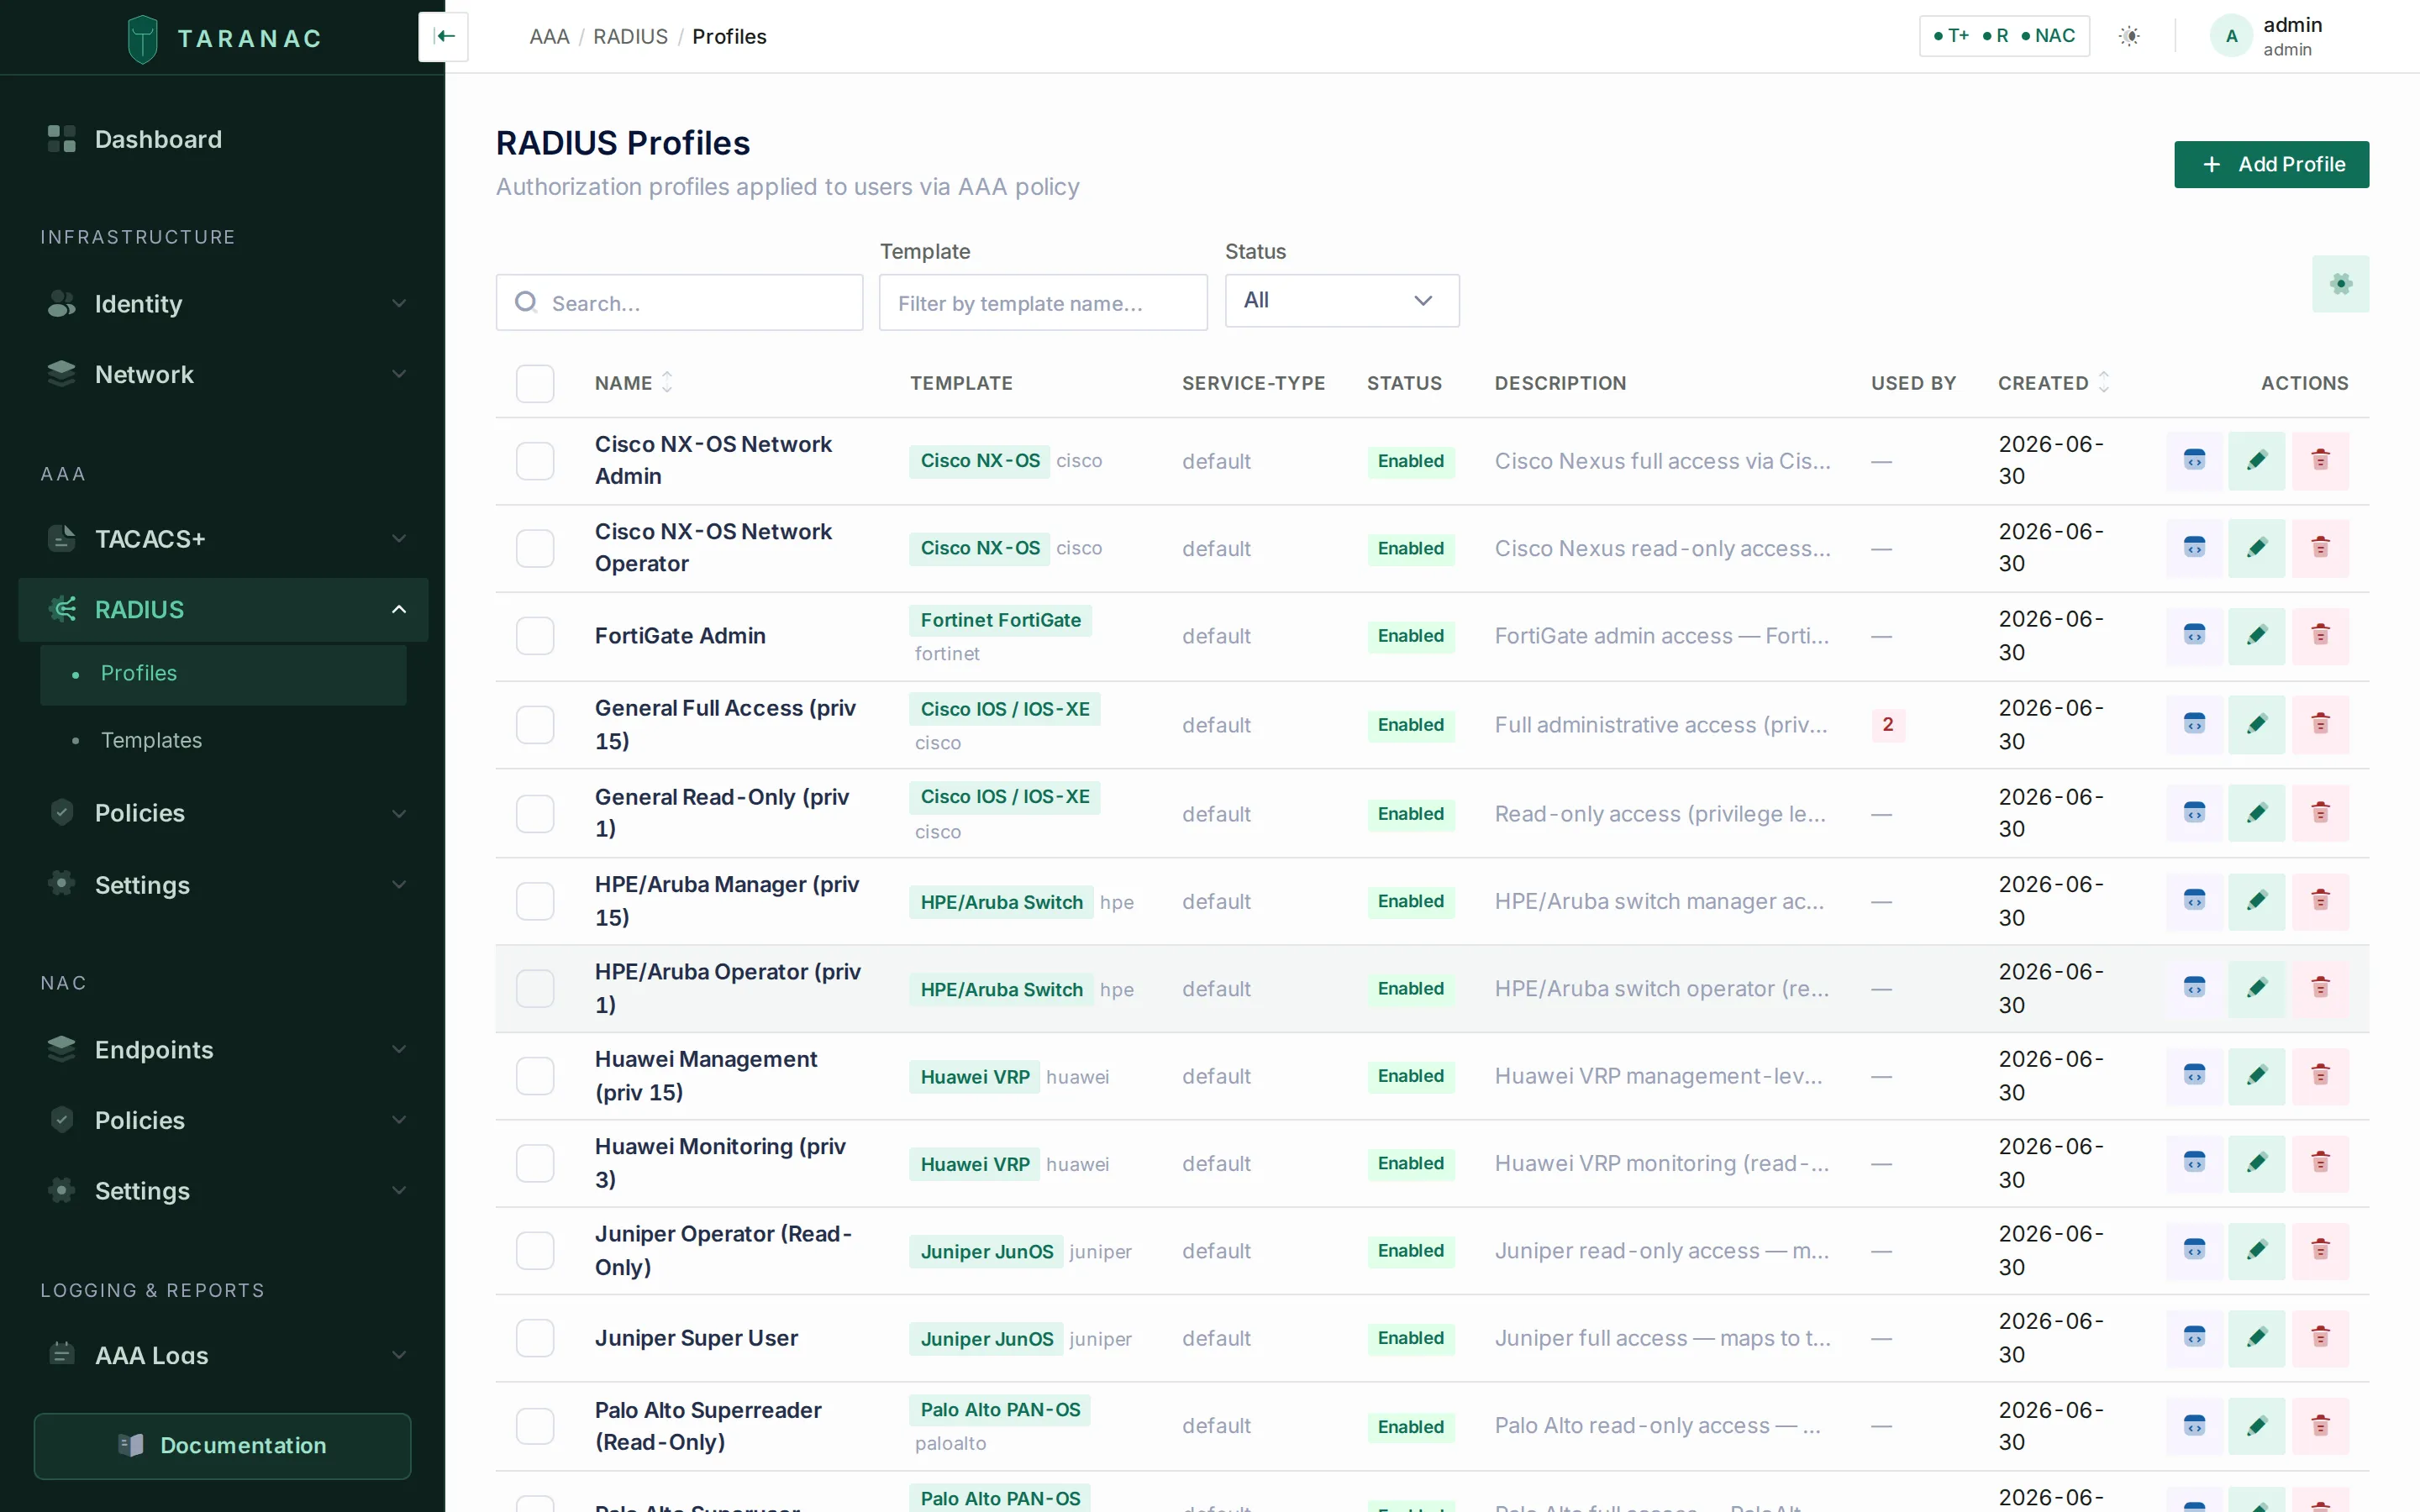Viewport: 2420px width, 1512px height.
Task: Edit HPE/Aruba Manager (priv 15) profile
Action: [2256, 901]
